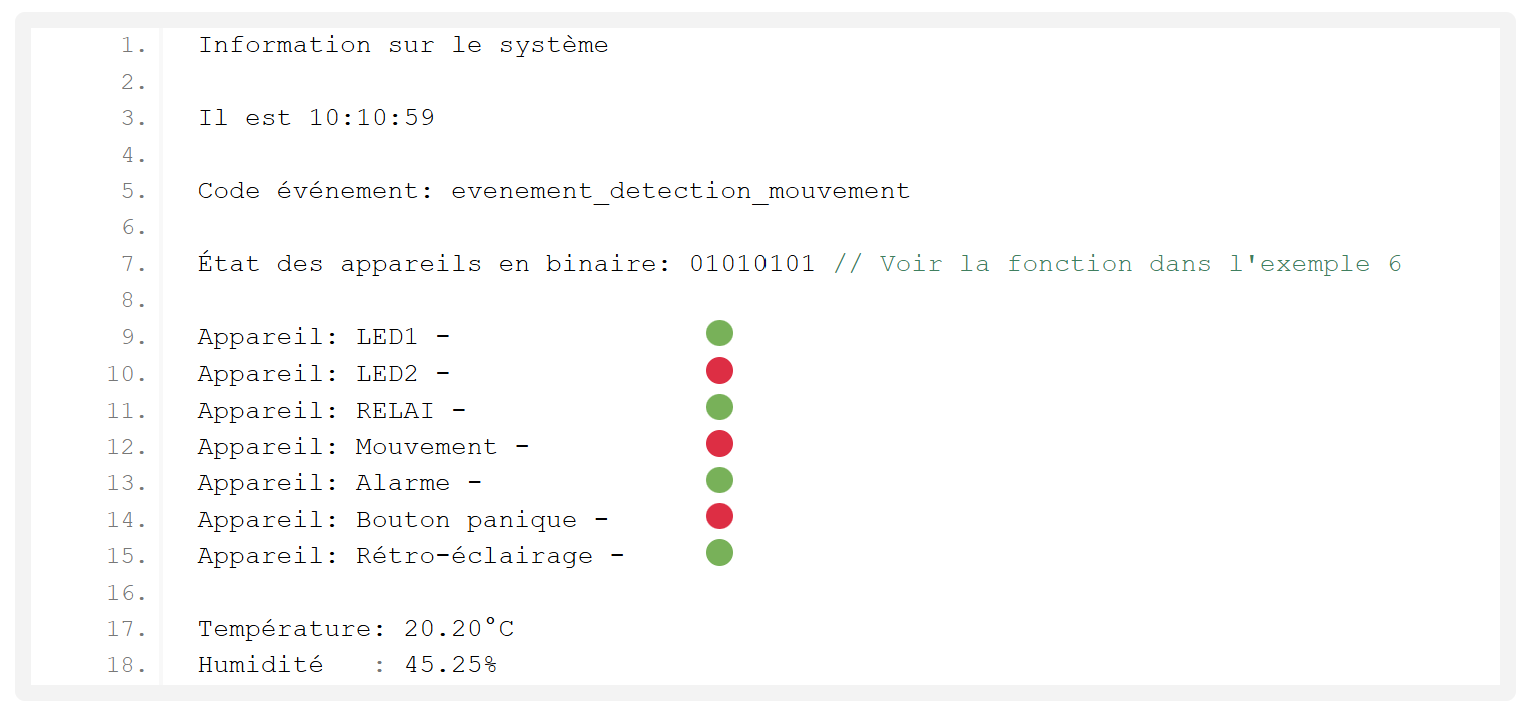Click the heading Information sur le système

[x=403, y=45]
